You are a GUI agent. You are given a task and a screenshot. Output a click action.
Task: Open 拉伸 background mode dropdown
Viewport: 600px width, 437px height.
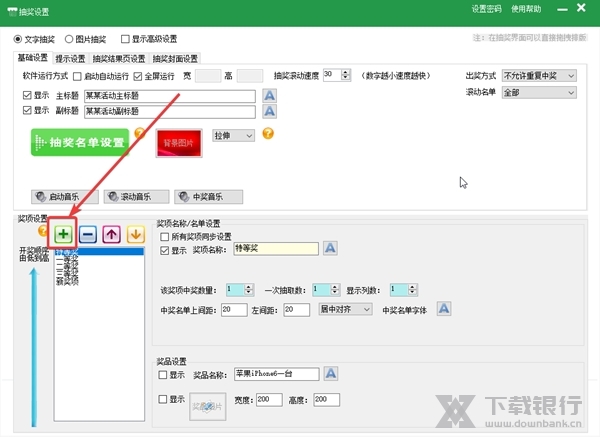233,136
